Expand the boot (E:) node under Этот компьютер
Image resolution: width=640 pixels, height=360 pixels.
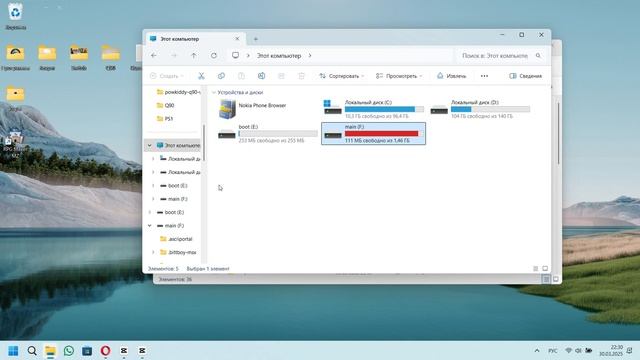(x=153, y=186)
